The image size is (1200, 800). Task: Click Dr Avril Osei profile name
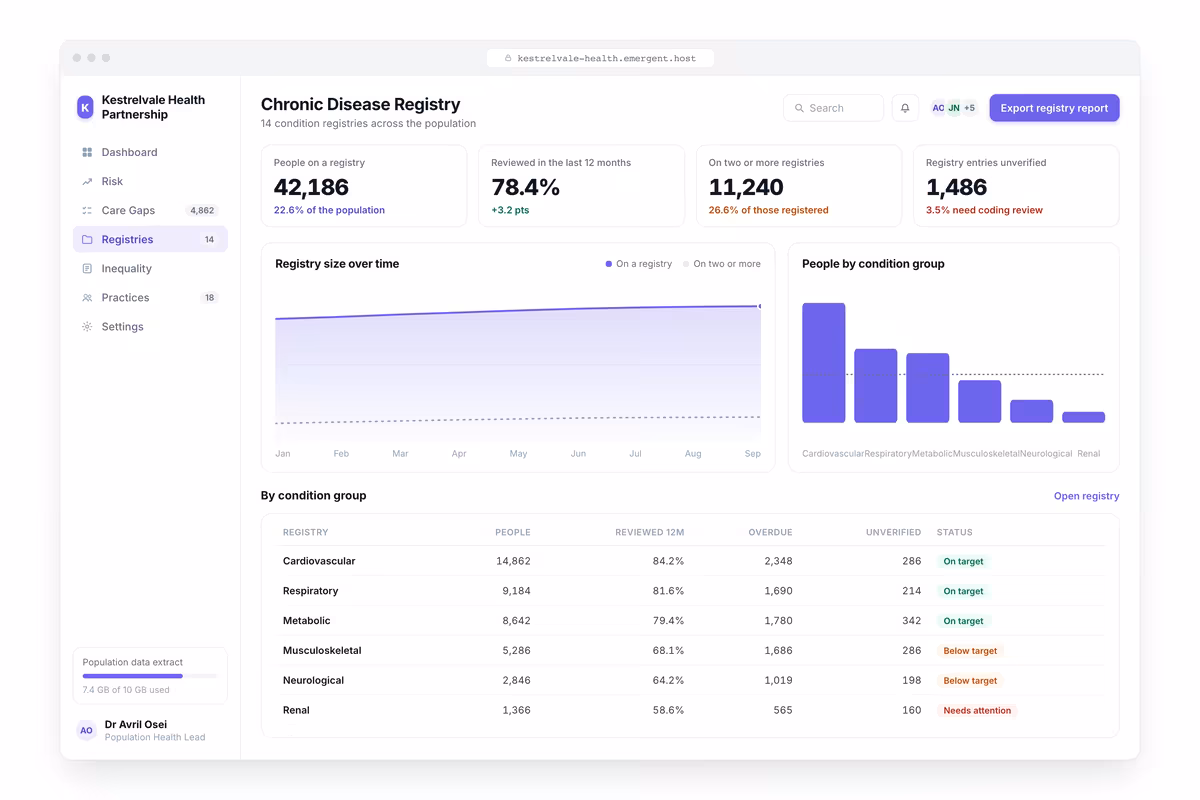coord(136,724)
